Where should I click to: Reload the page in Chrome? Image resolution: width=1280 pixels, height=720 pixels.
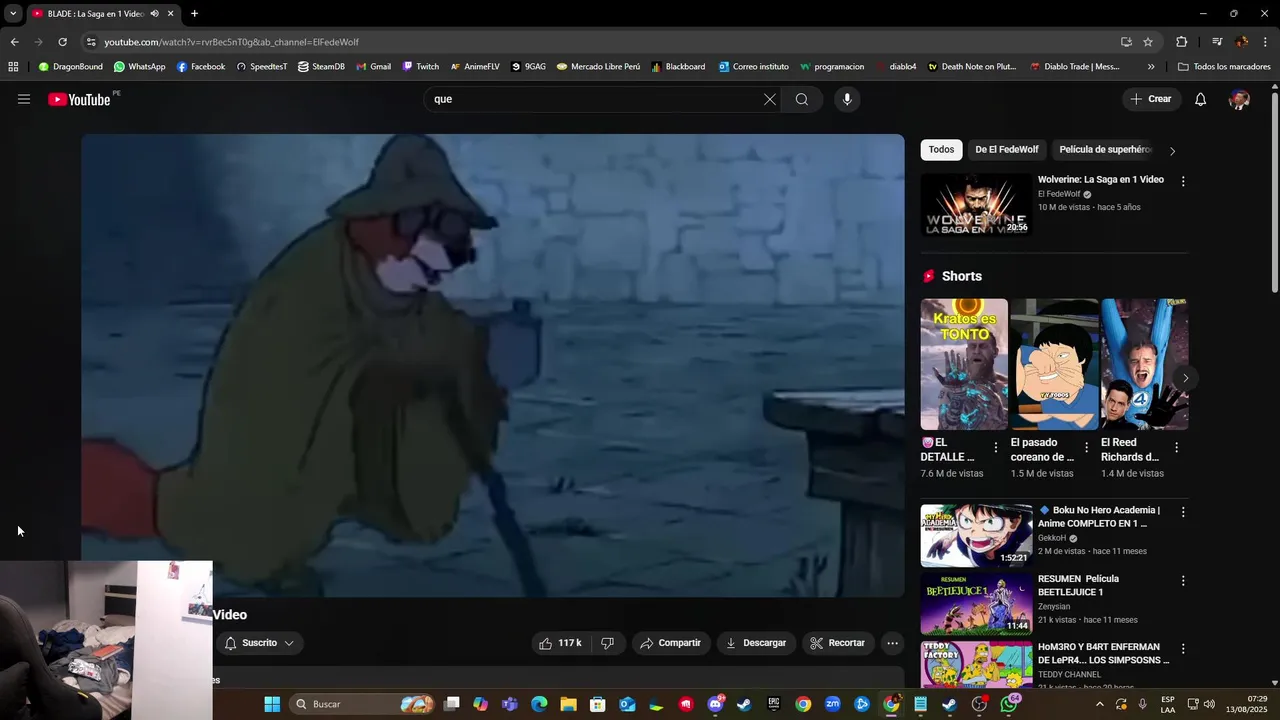click(x=62, y=42)
